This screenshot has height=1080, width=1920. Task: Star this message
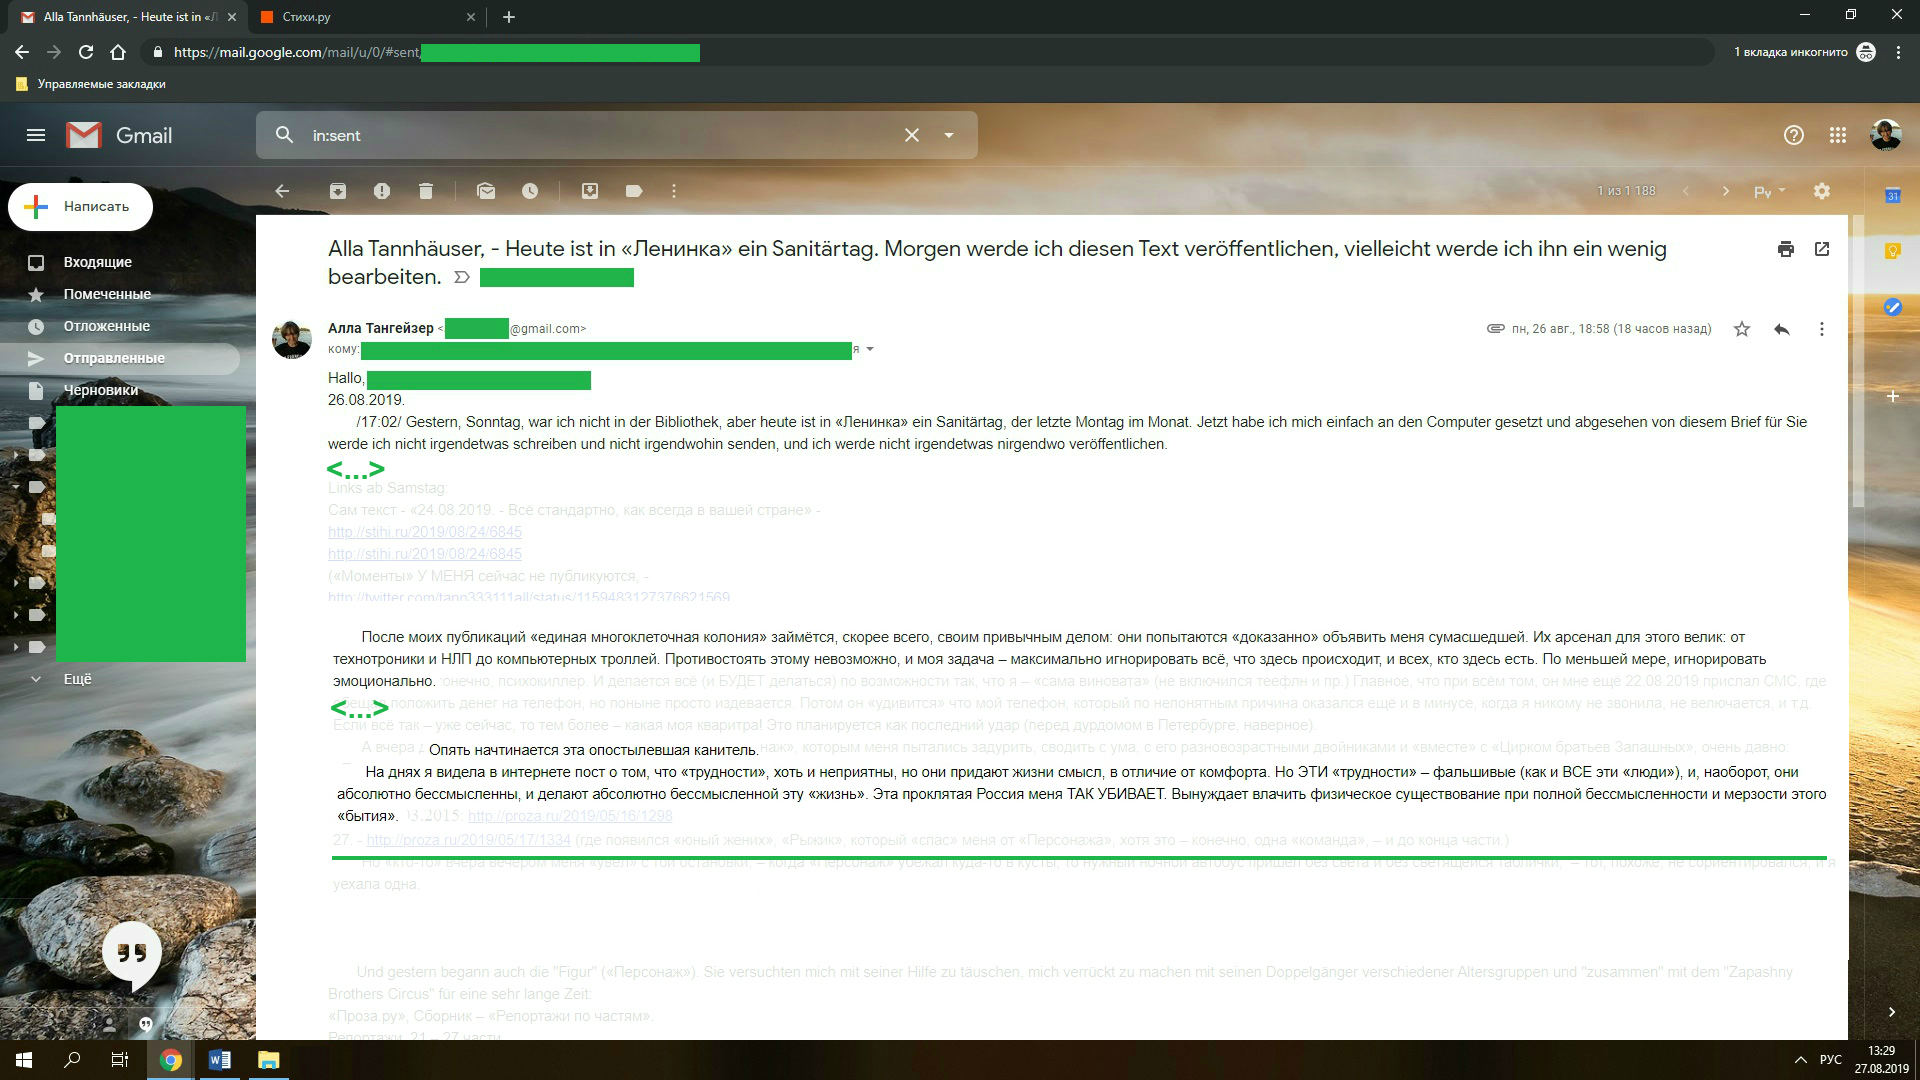pyautogui.click(x=1742, y=329)
